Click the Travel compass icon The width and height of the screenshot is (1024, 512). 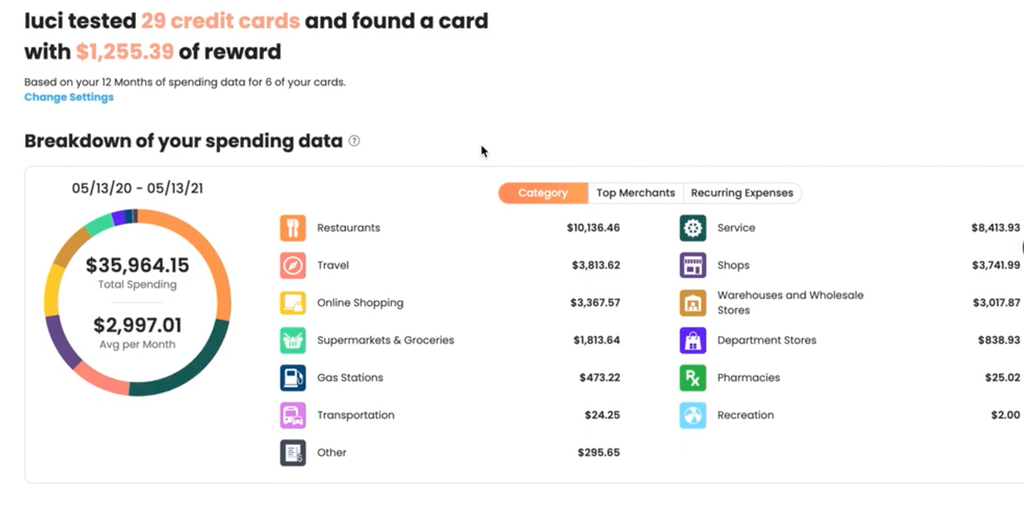tap(292, 266)
